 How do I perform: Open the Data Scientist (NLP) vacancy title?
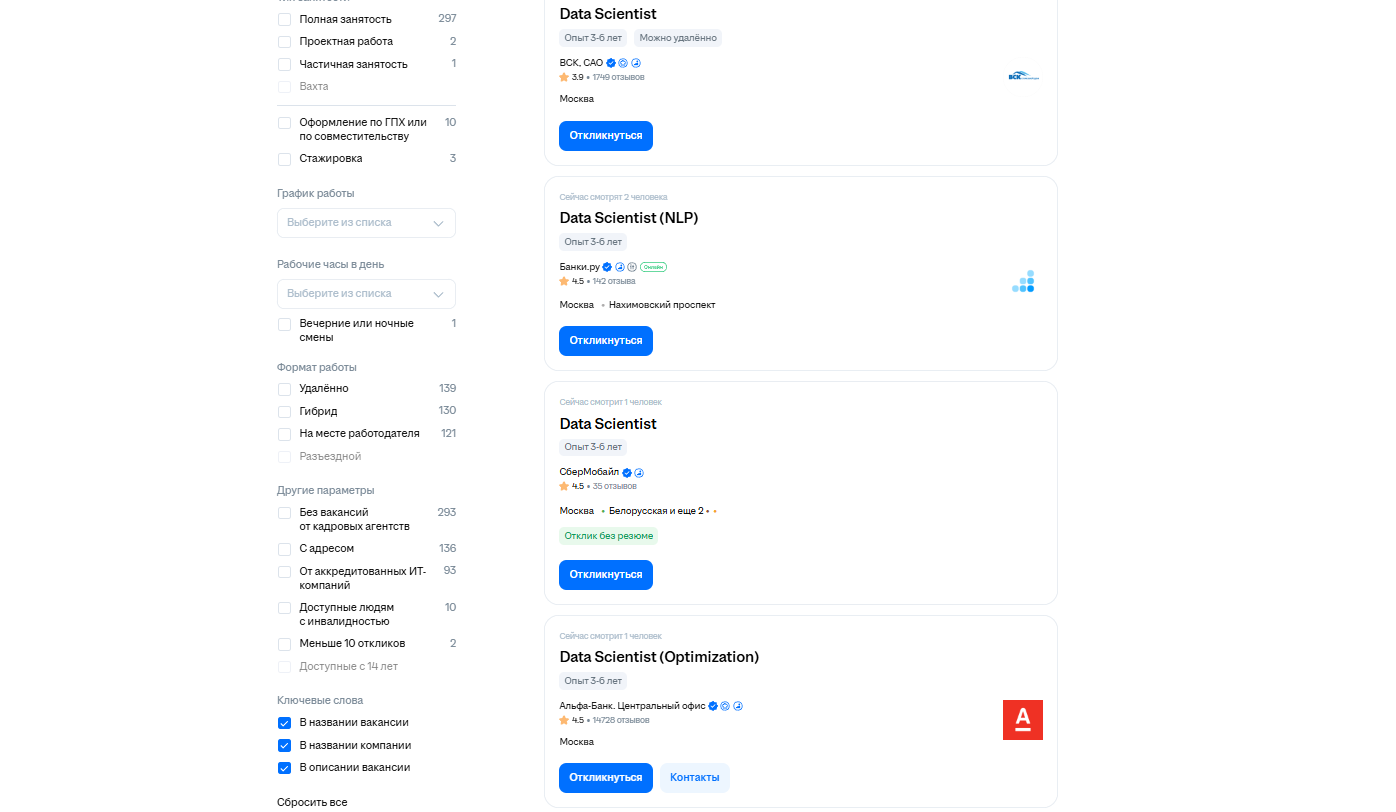point(628,218)
